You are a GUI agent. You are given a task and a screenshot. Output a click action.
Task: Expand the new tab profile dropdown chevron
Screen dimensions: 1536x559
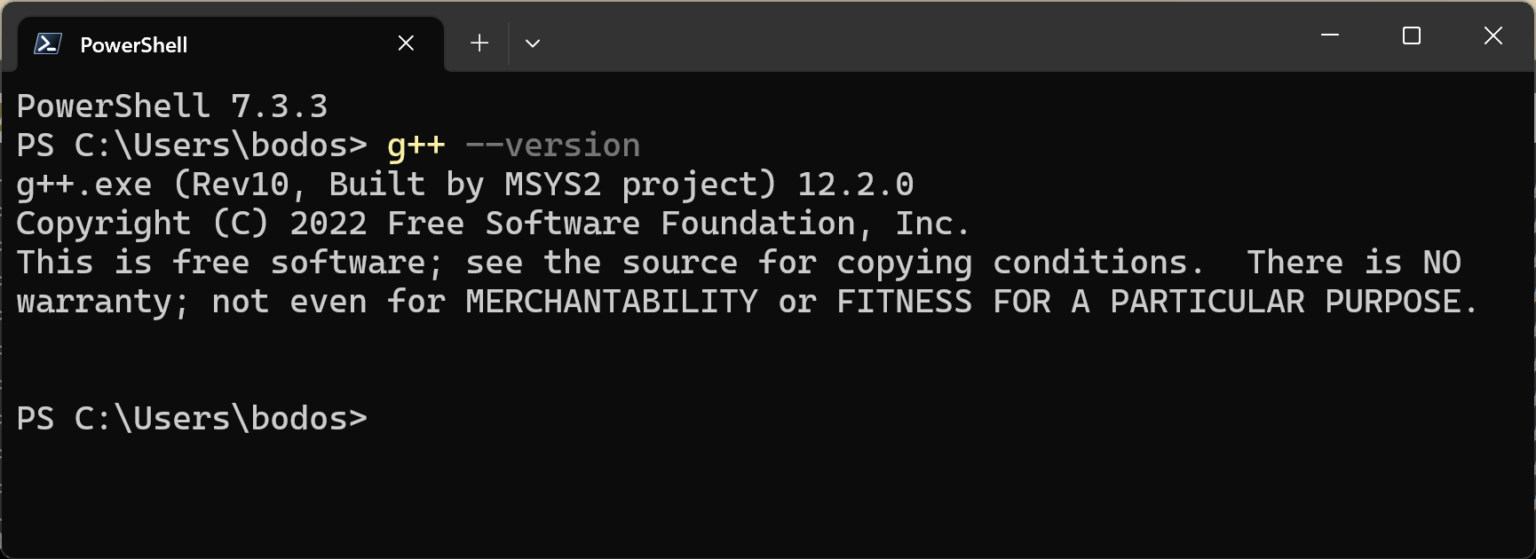click(532, 43)
